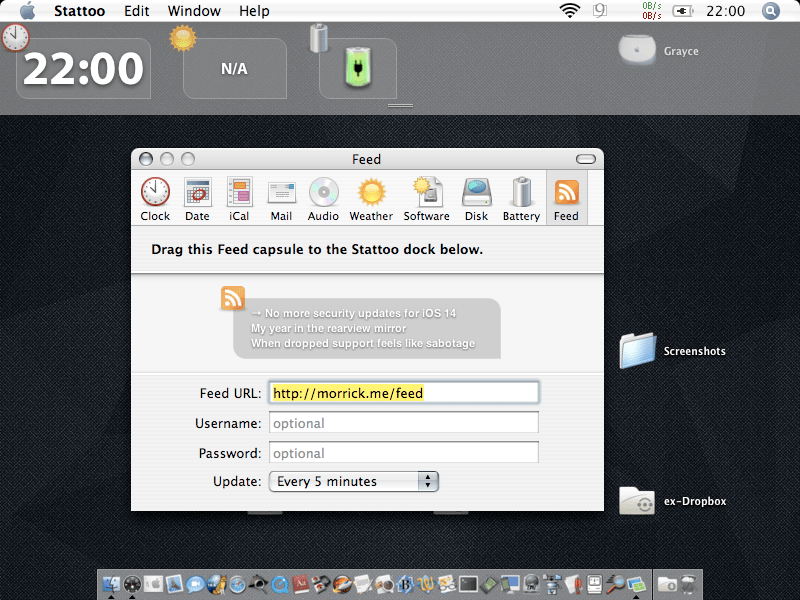
Task: Open the Dictionary app in the Dock
Action: pos(301,584)
